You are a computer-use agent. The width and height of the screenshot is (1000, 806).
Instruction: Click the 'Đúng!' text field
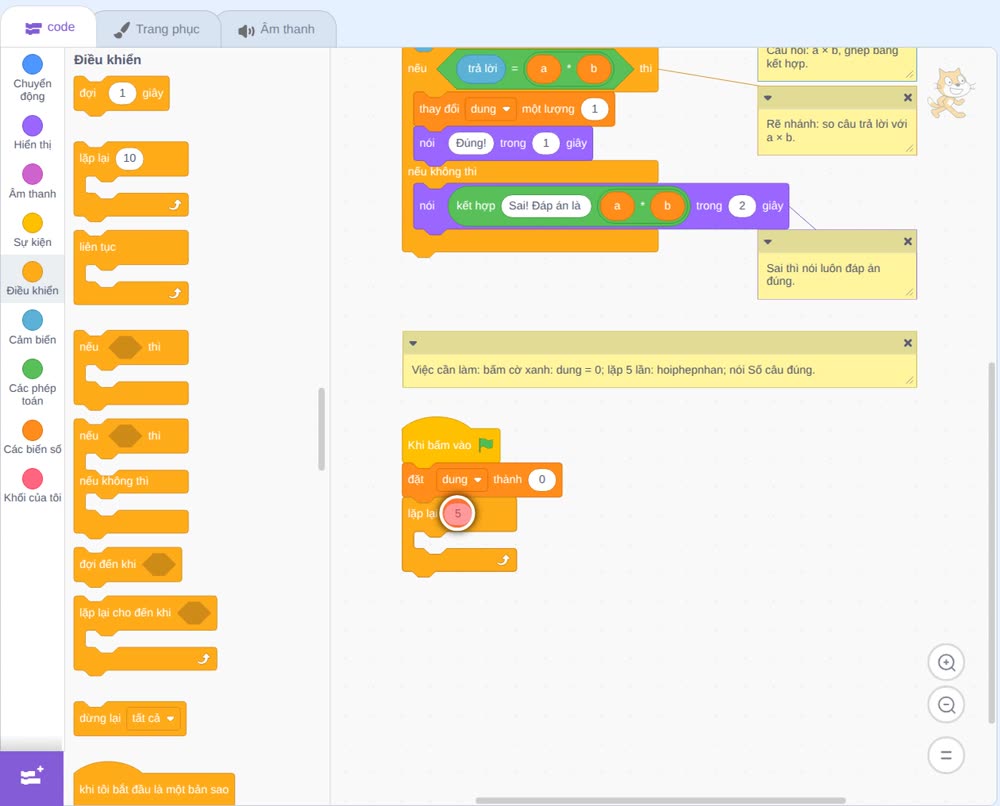click(471, 143)
